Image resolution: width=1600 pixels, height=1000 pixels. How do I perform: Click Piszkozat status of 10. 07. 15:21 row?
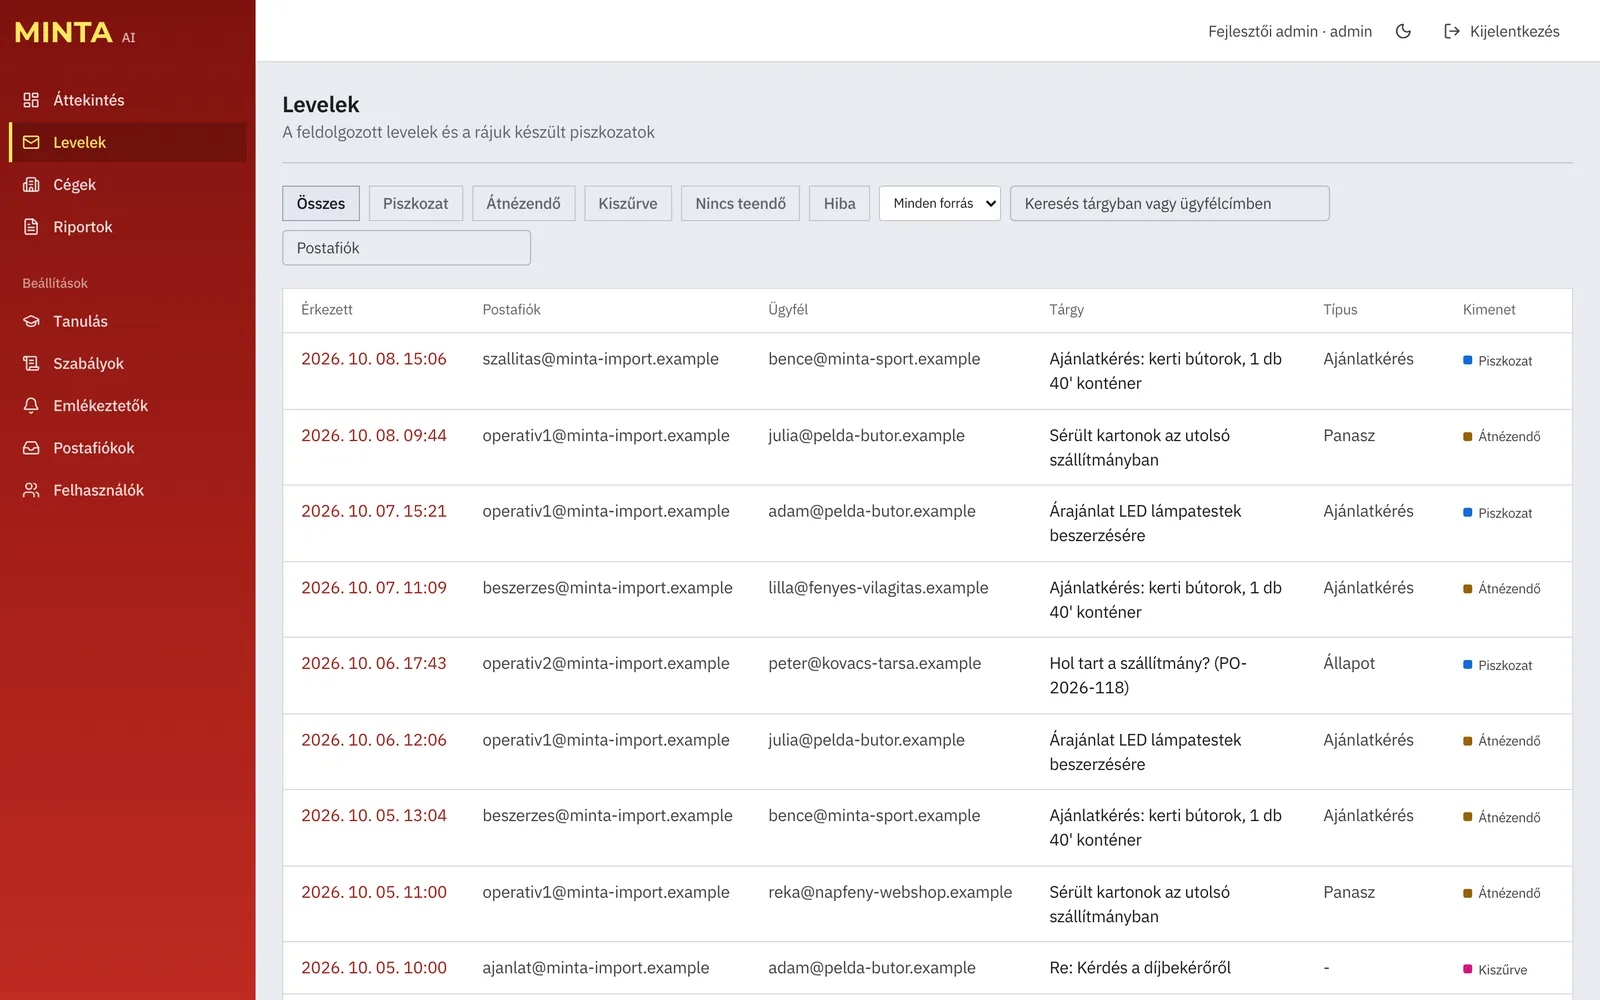tap(1497, 513)
